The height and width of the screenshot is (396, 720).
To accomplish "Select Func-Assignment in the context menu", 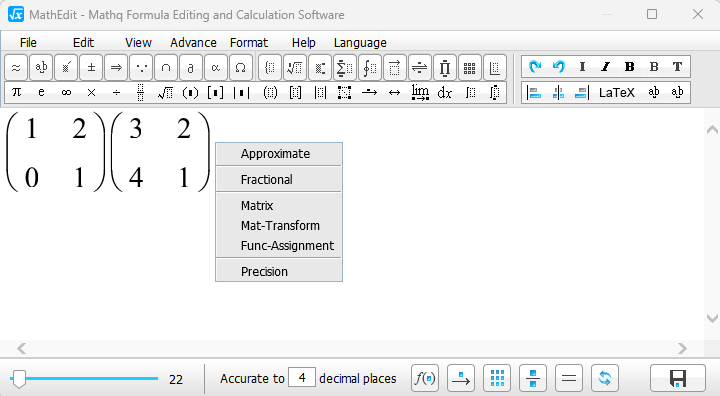I will (x=279, y=246).
